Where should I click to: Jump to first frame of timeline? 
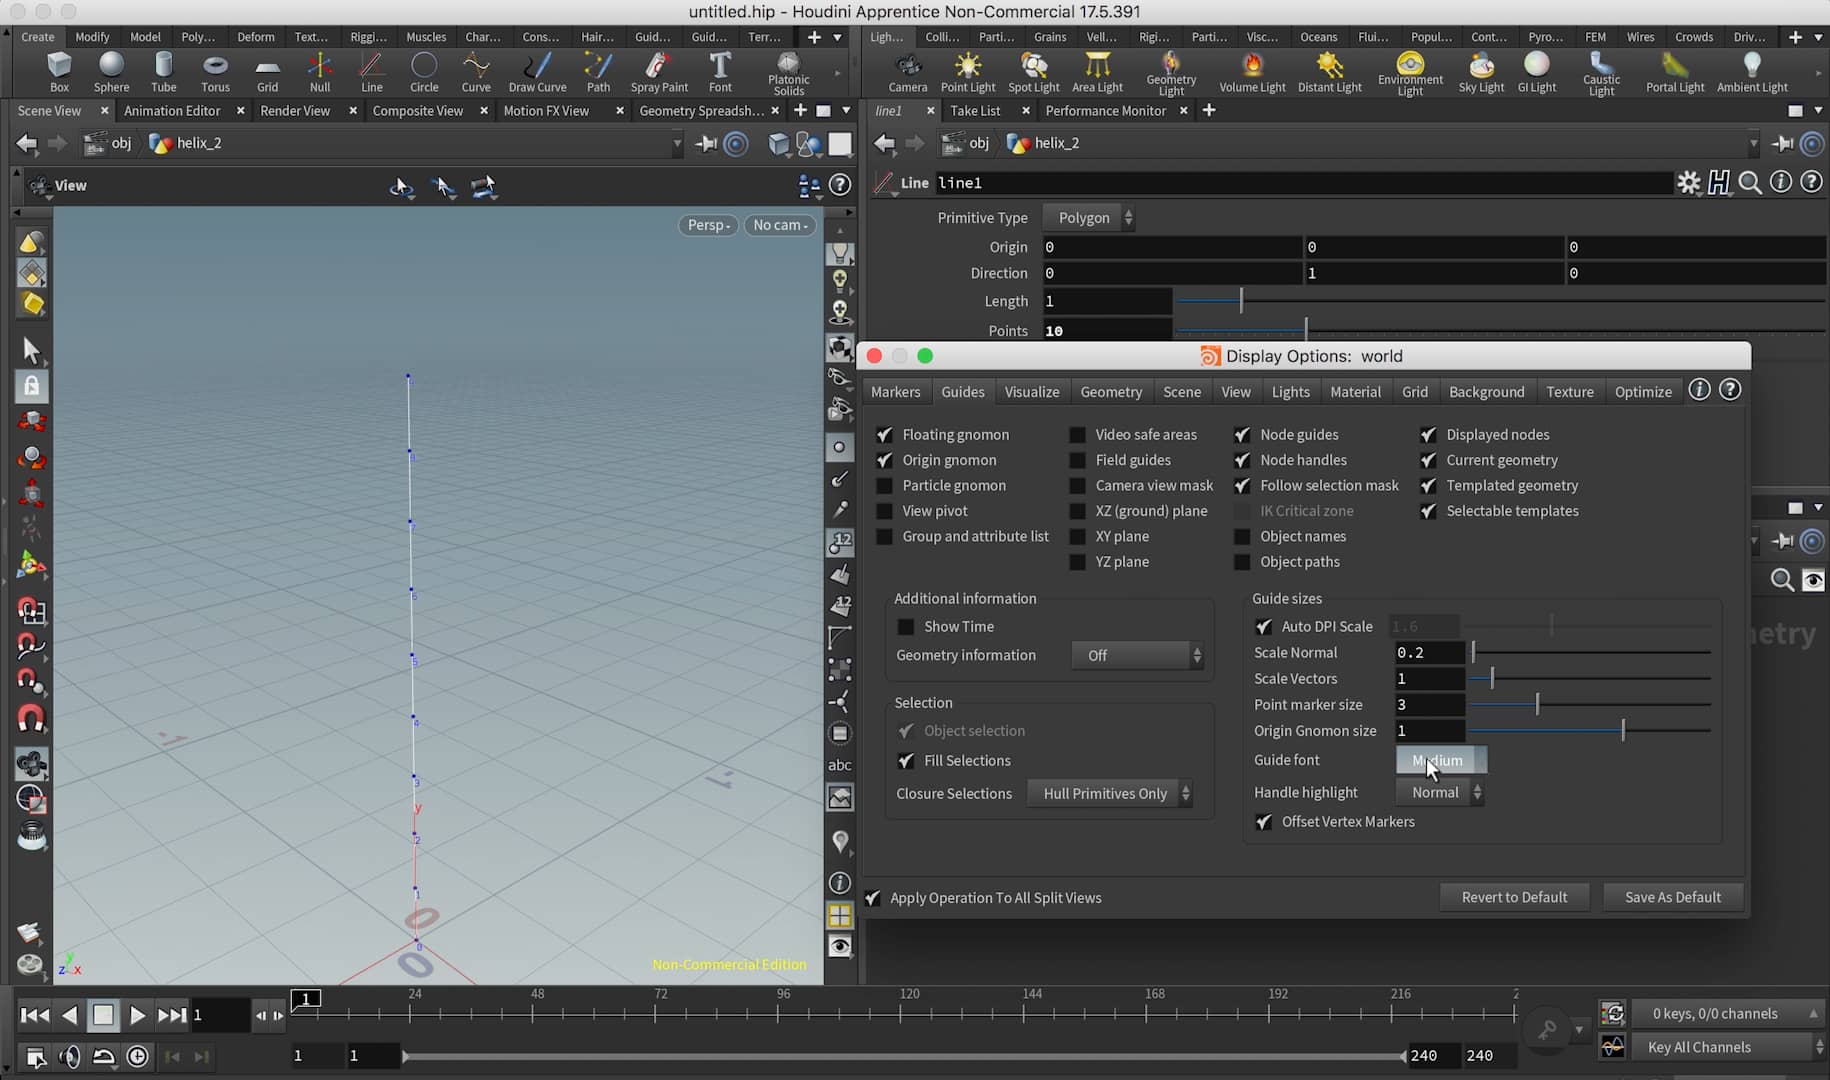click(x=34, y=1015)
